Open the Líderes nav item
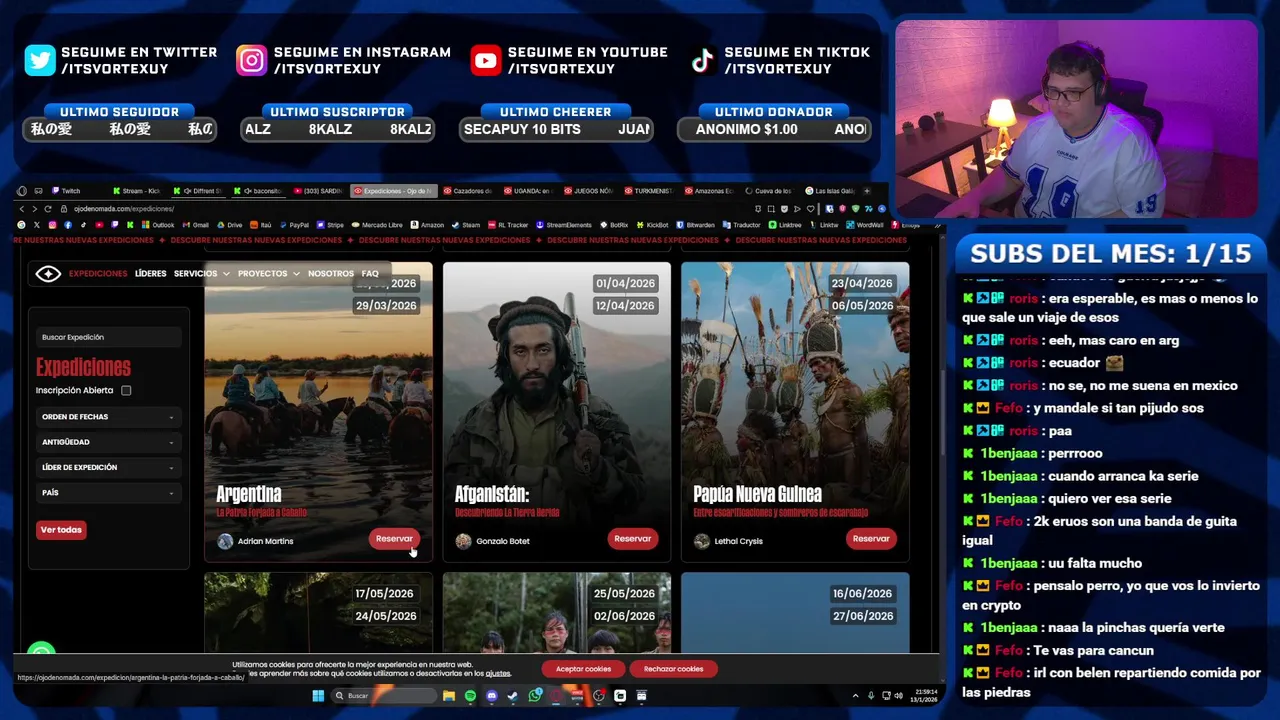 pyautogui.click(x=150, y=273)
